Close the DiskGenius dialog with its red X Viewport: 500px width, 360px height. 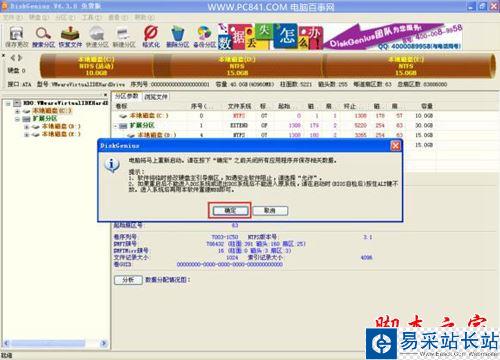395,146
